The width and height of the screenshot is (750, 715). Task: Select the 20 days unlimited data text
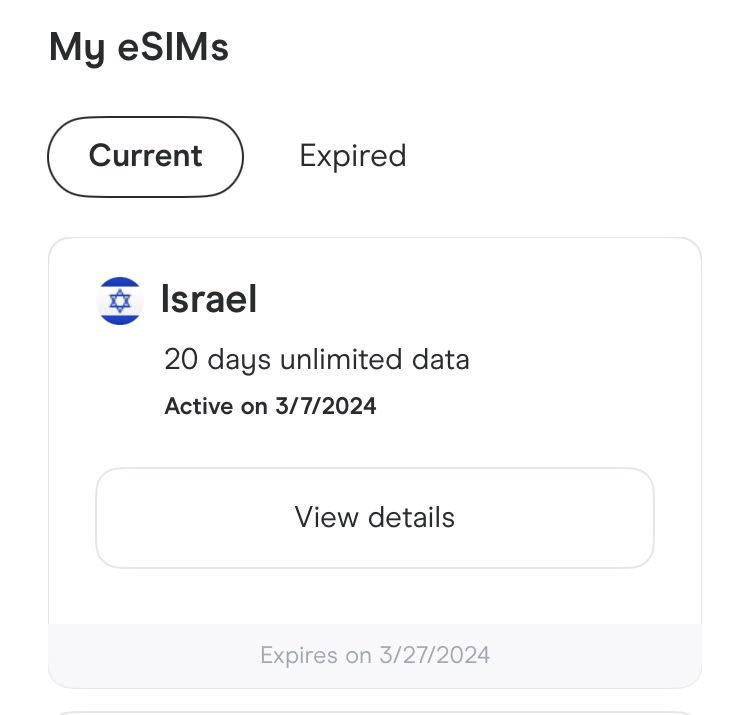coord(317,360)
